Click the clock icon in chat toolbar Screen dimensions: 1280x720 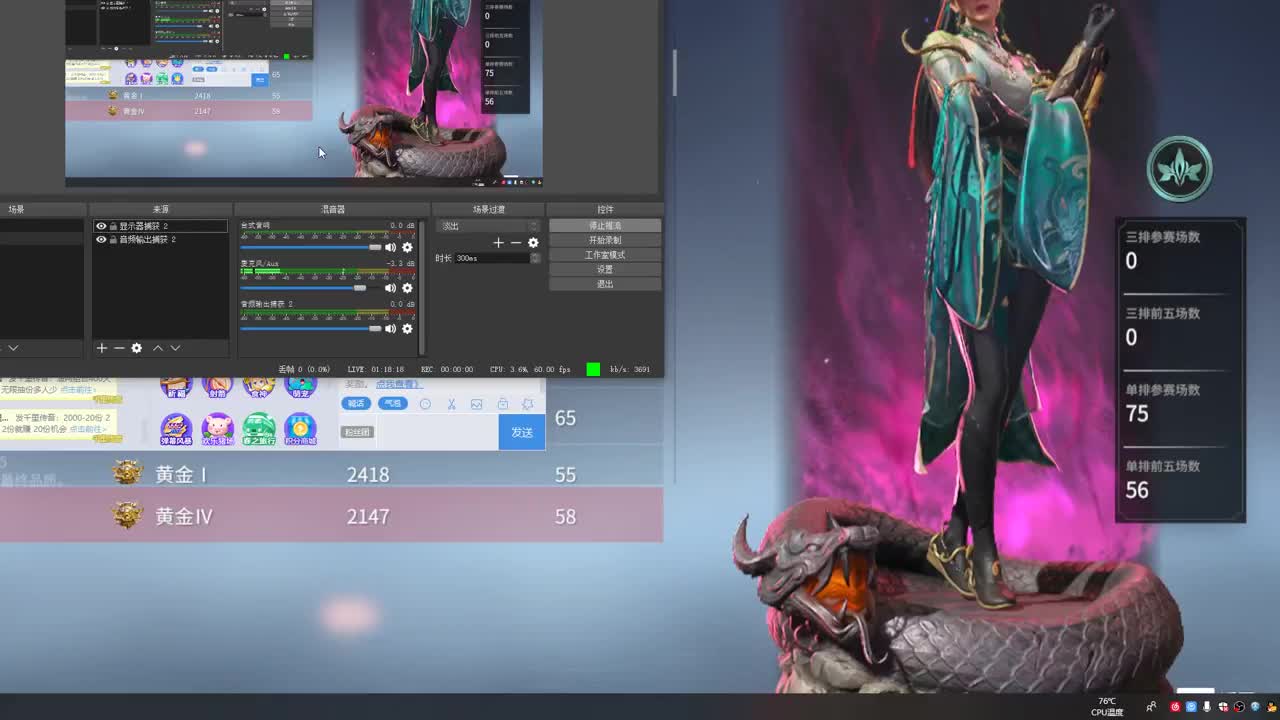425,404
